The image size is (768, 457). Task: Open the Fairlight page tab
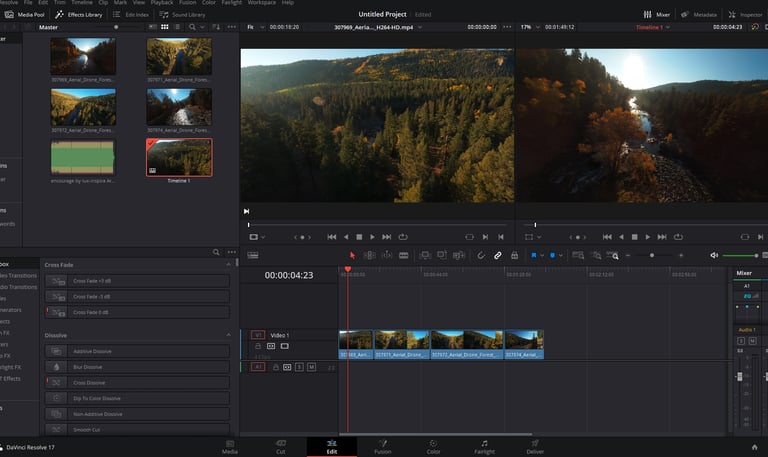484,446
